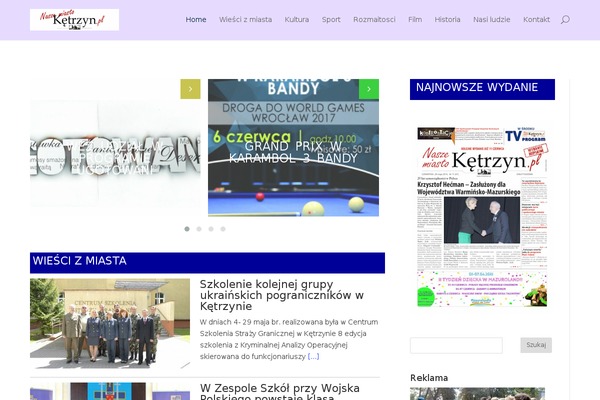Screen dimensions: 600x400
Task: Select the third slider pagination dot
Action: (x=211, y=229)
